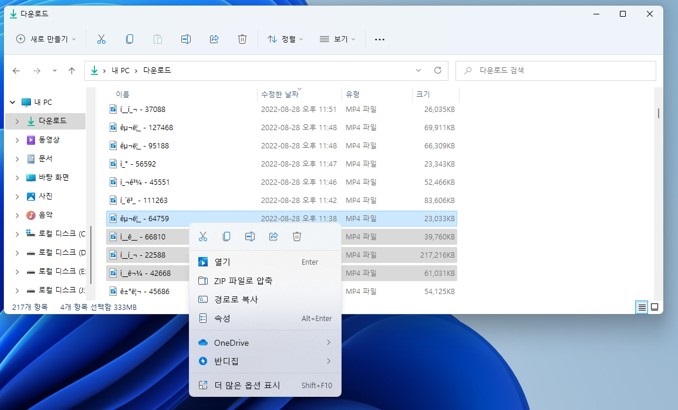Click 다운로드 in the address breadcrumb
678x410 pixels.
157,70
